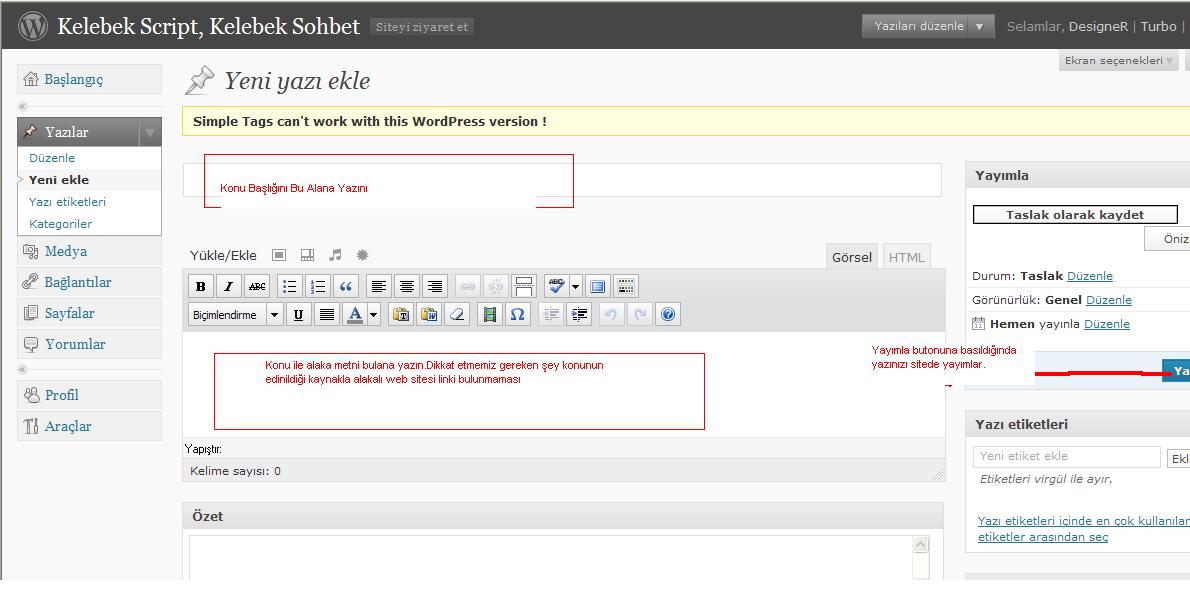
Task: Remove formatting with the eraser icon
Action: click(457, 314)
